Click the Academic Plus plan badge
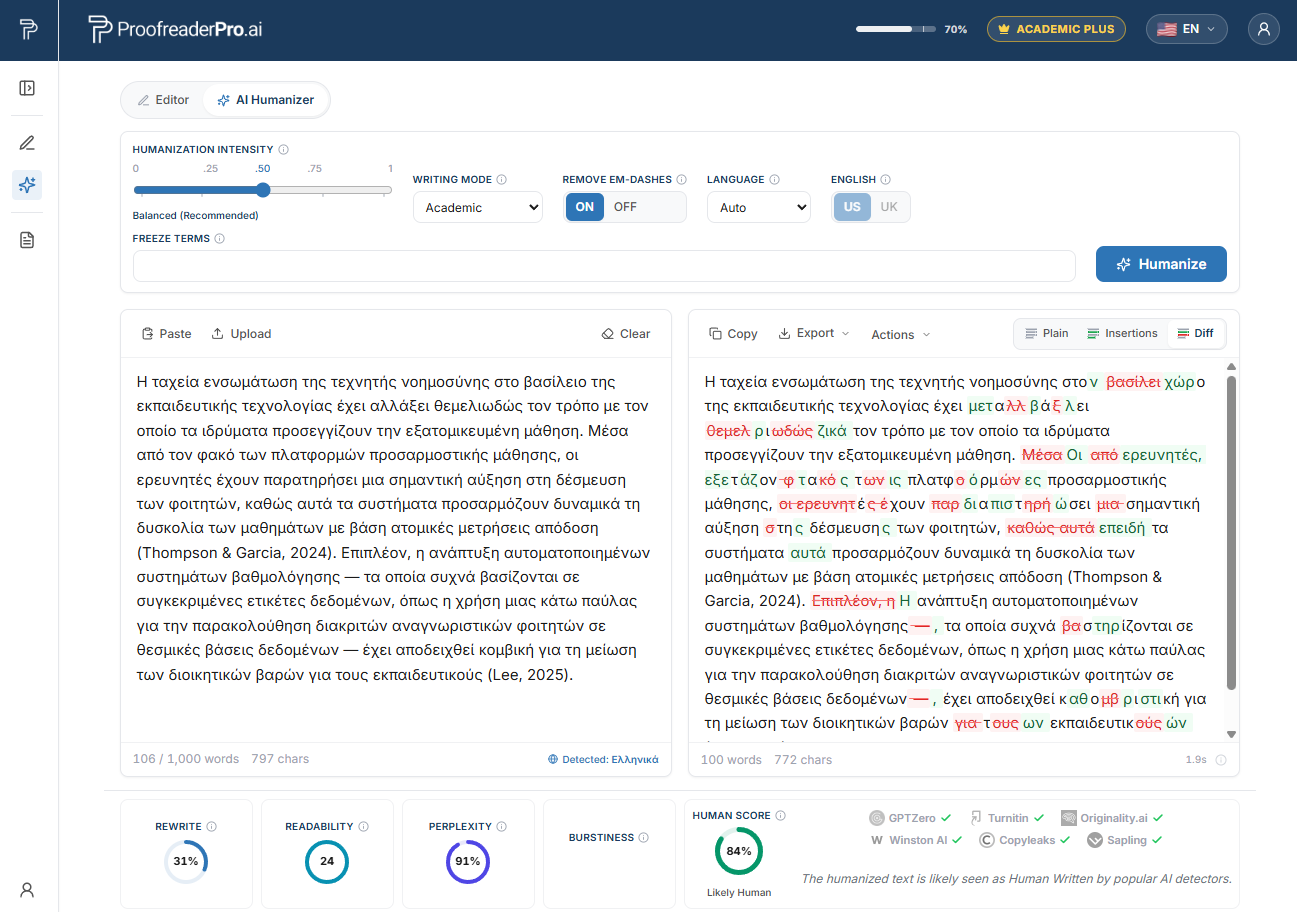1297x912 pixels. tap(1056, 29)
